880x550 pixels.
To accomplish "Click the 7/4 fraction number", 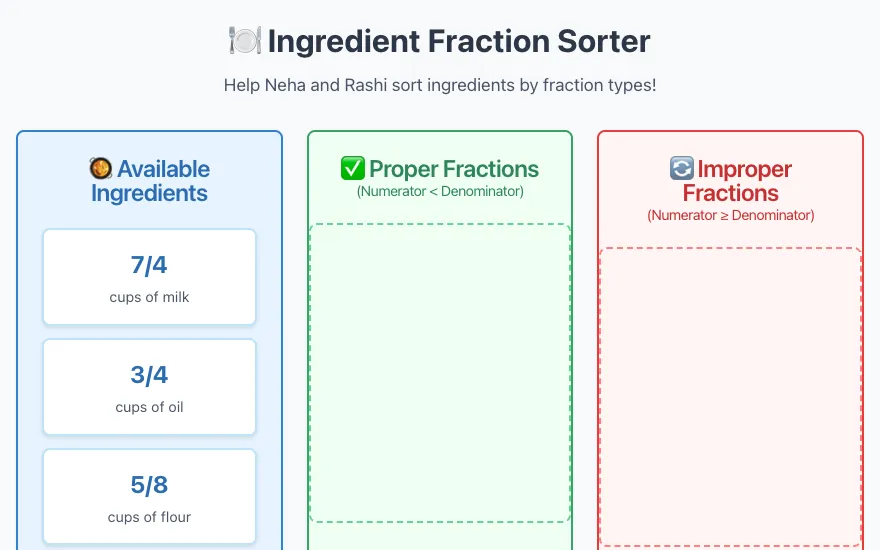I will 149,265.
